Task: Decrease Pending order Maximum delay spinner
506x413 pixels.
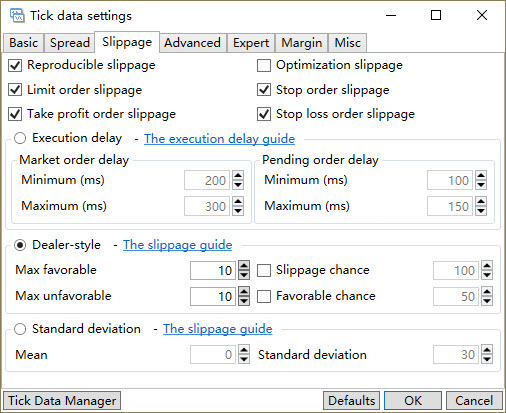Action: (481, 211)
